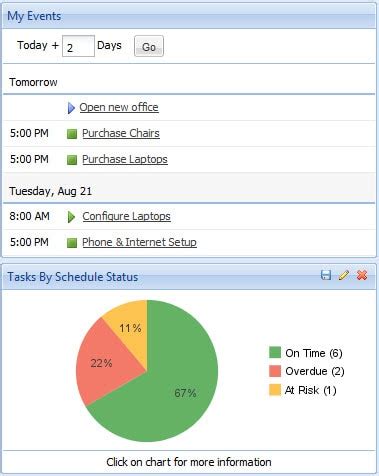The image size is (379, 476).
Task: Click green arrow icon beside Configure Laptops
Action: (x=71, y=217)
